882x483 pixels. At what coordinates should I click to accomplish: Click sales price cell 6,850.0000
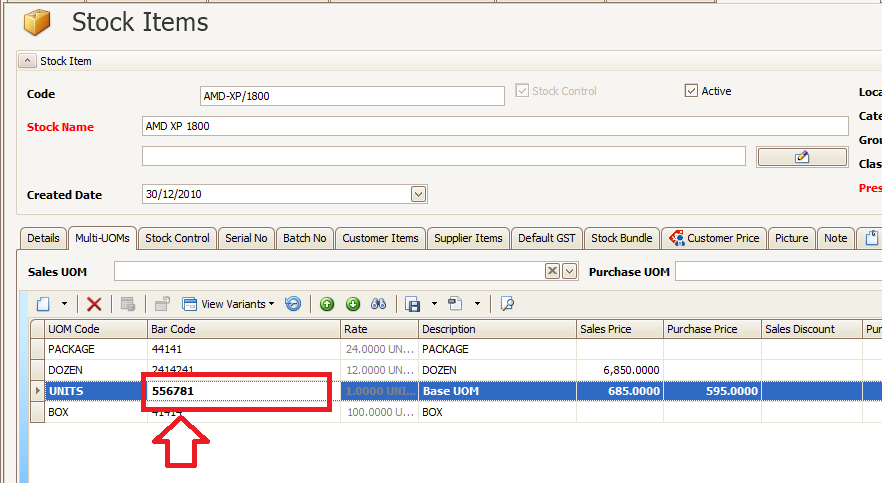click(x=620, y=370)
